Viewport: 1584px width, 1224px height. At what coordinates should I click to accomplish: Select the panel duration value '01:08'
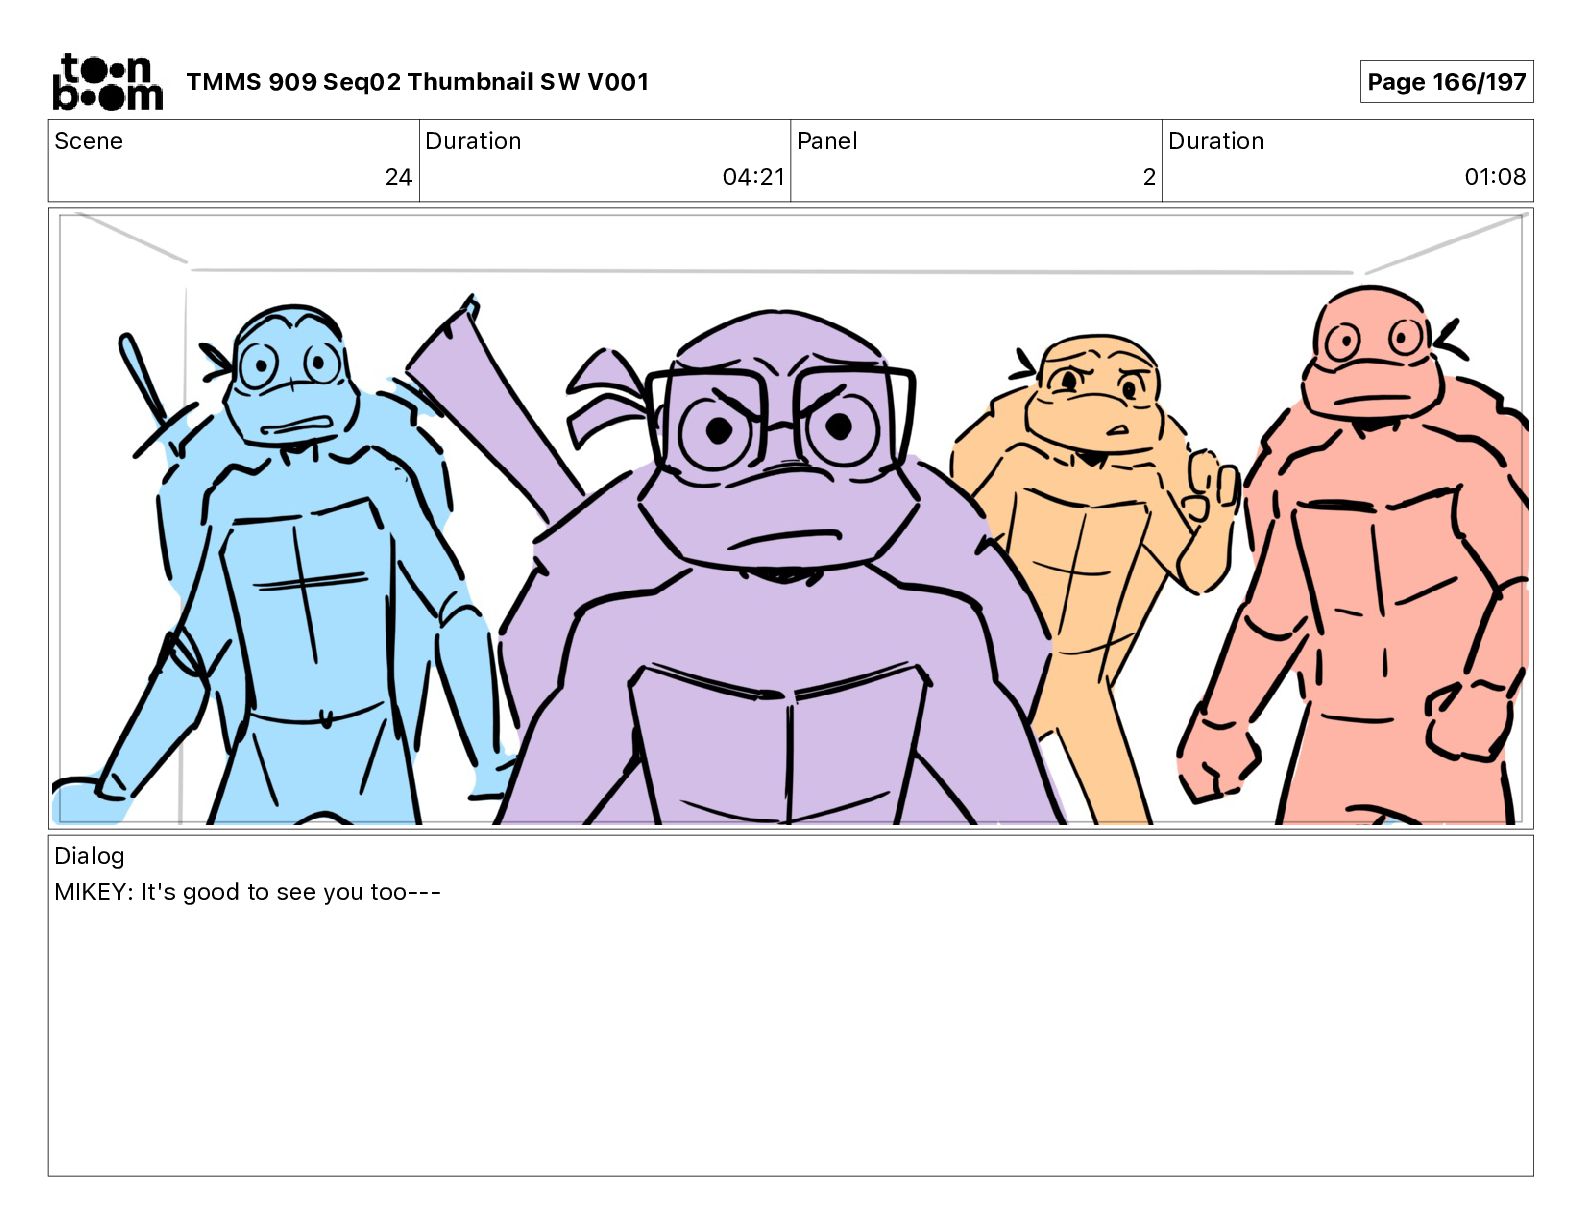tap(1495, 177)
